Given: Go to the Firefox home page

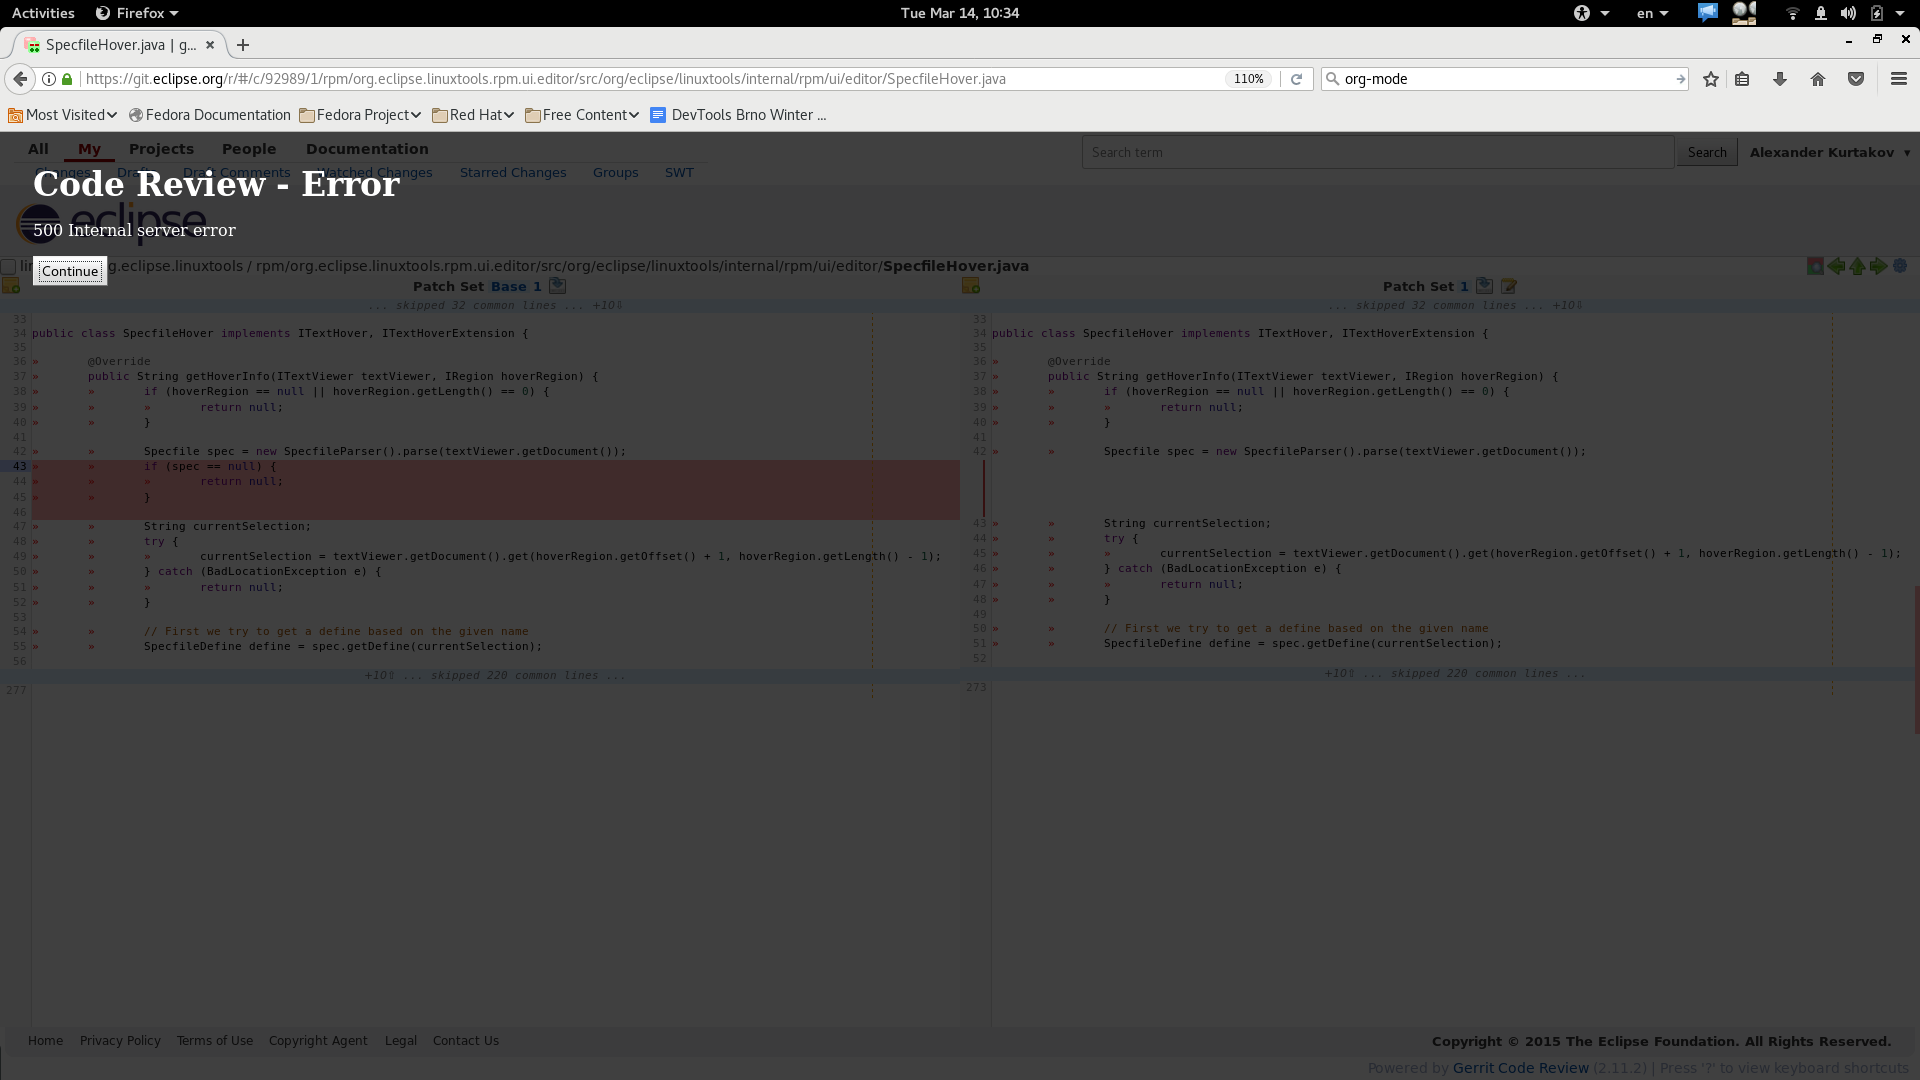Looking at the screenshot, I should (x=1818, y=79).
